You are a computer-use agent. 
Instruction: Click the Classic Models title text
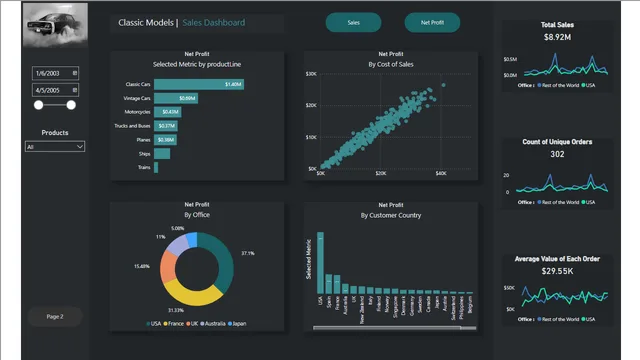click(146, 23)
